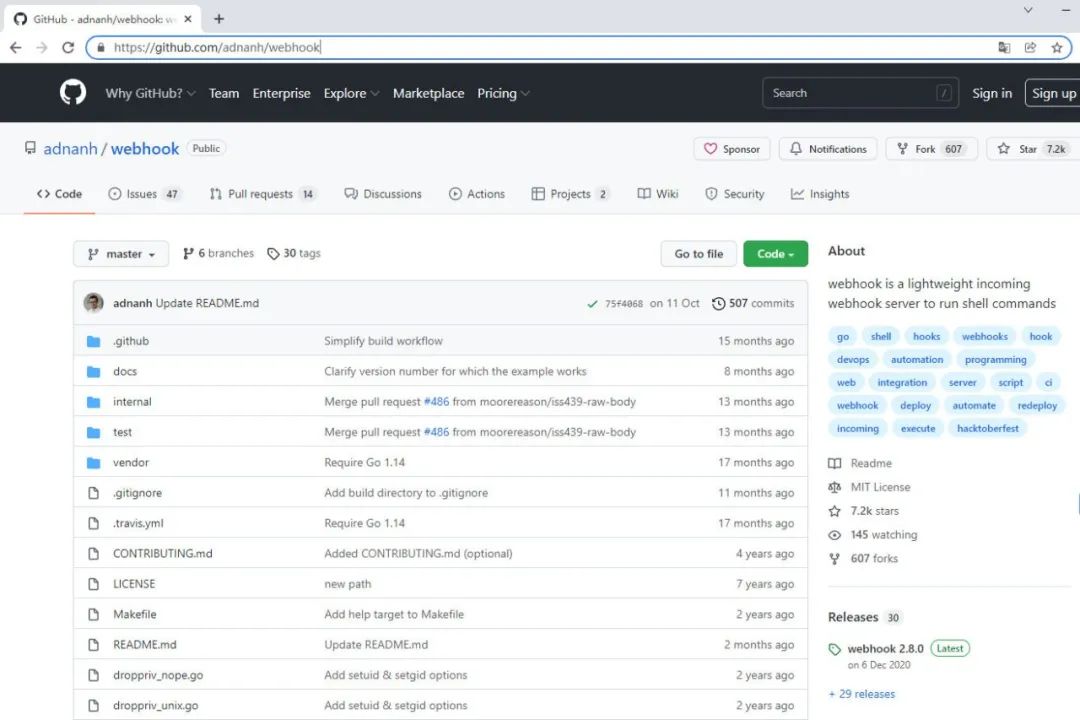
Task: Open the adnanh owner profile link
Action: point(70,149)
